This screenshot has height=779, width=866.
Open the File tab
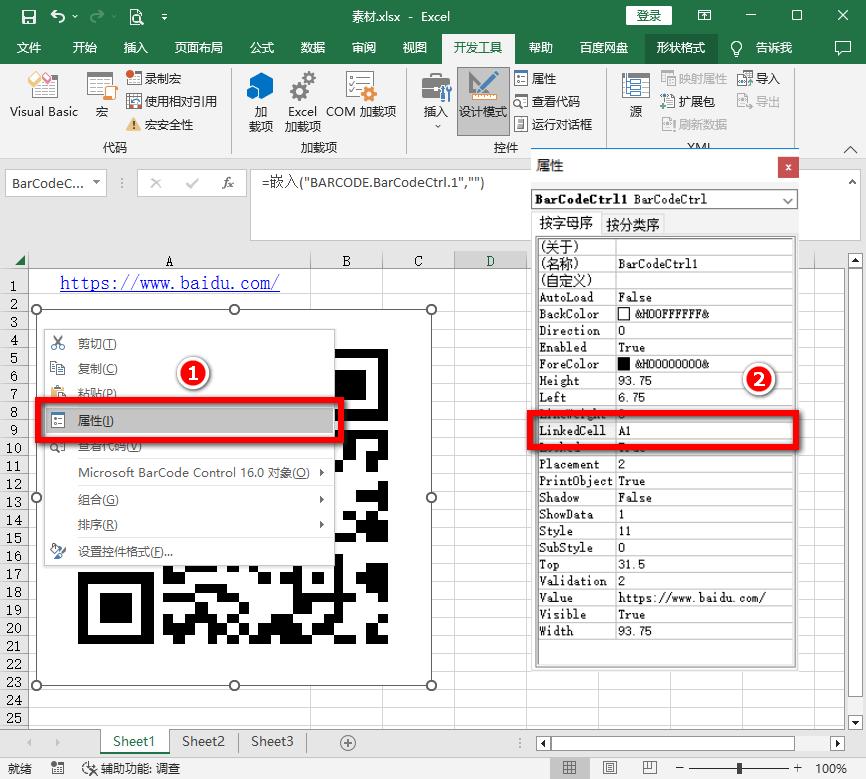29,48
